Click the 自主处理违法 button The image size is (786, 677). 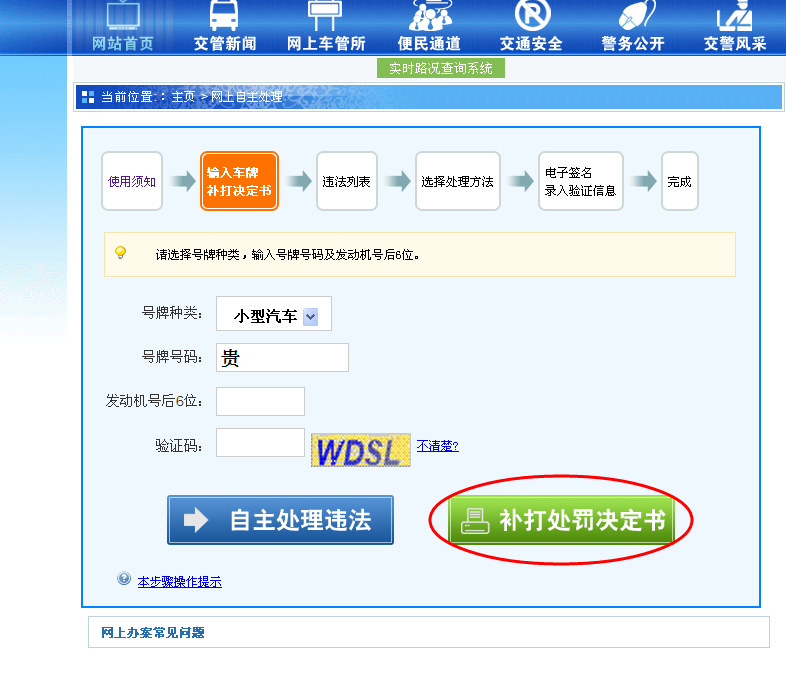point(280,520)
